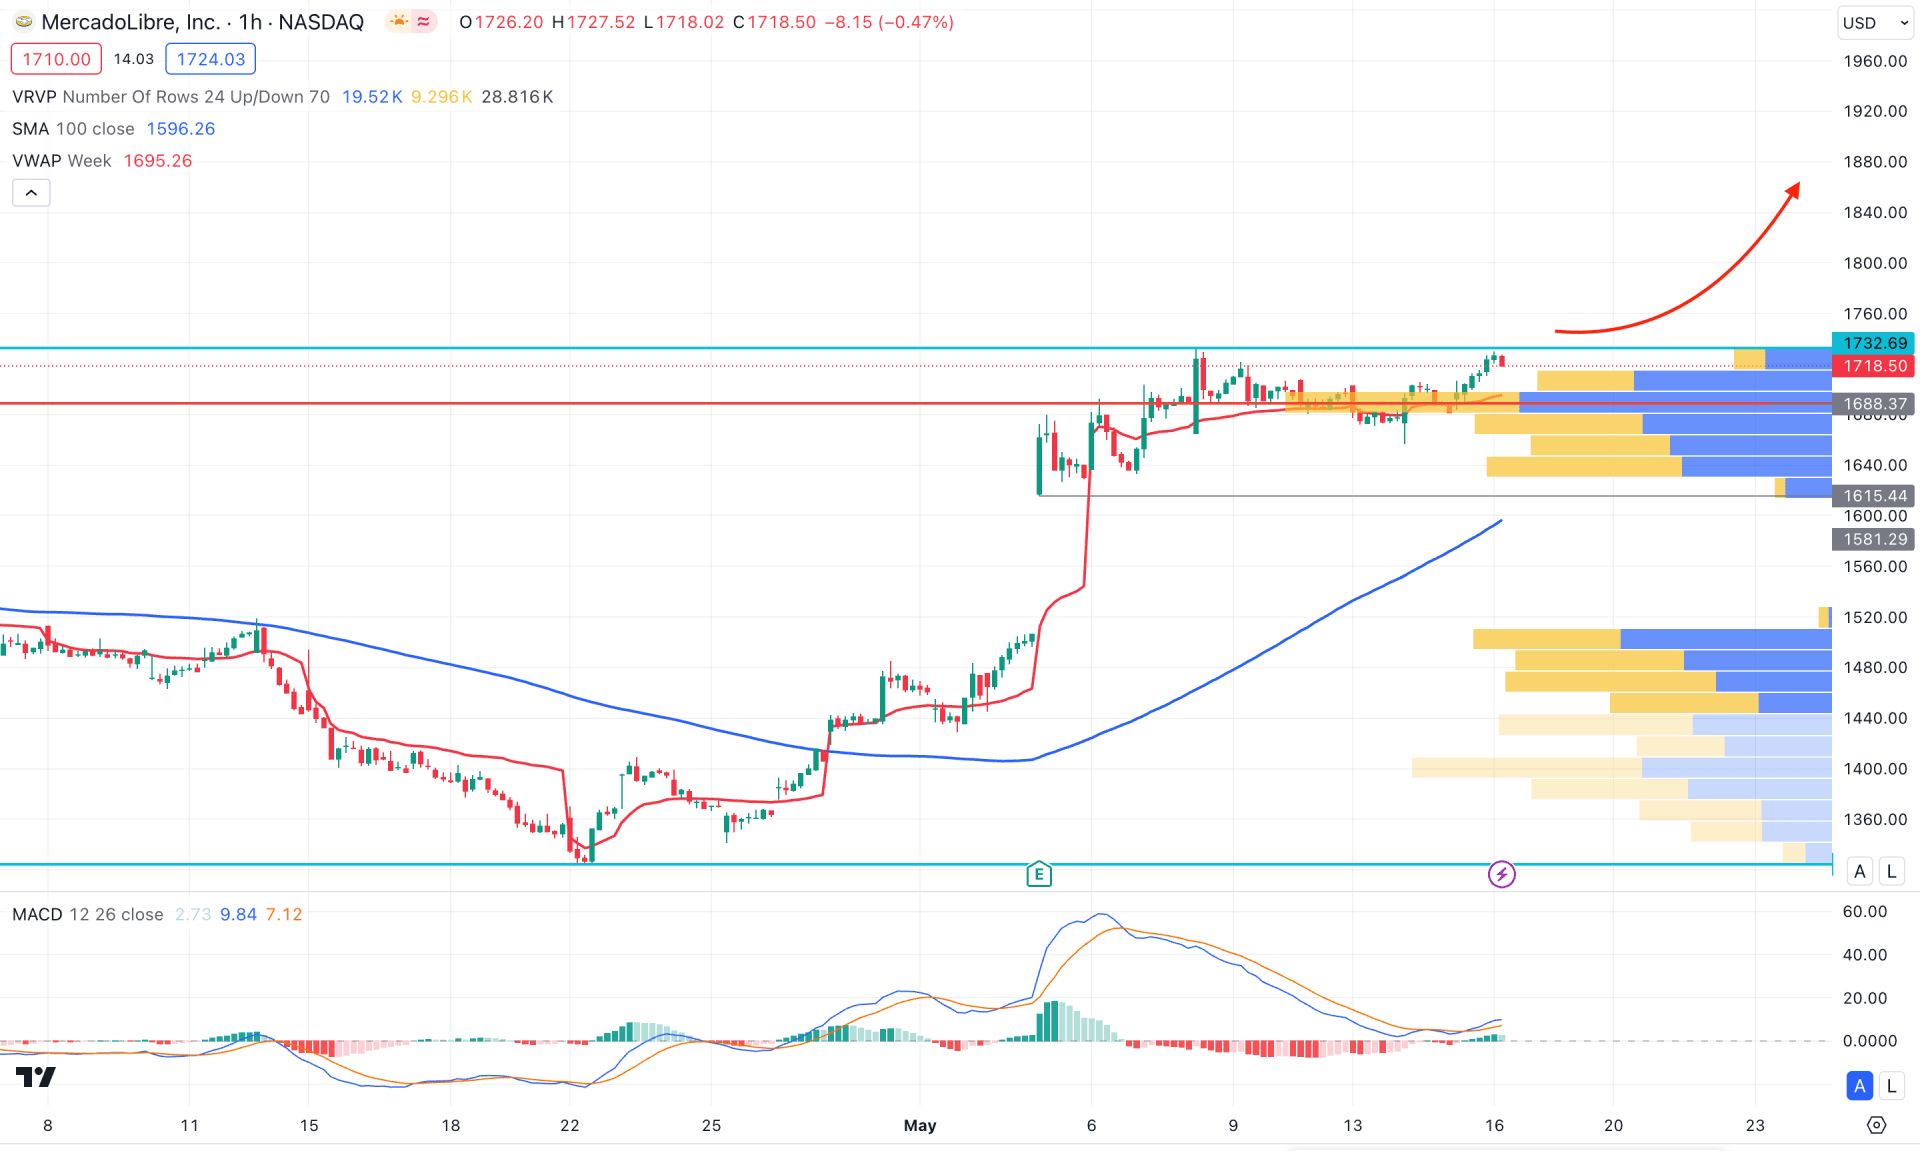Open the USD currency dropdown

[1875, 22]
